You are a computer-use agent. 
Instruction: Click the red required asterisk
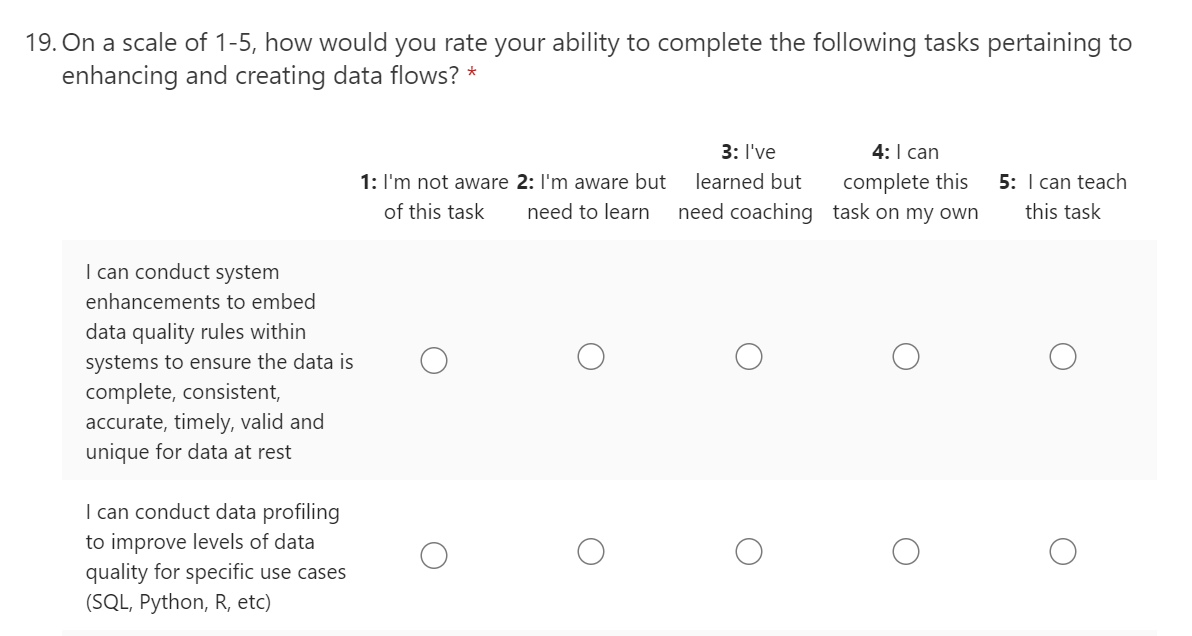coord(471,79)
